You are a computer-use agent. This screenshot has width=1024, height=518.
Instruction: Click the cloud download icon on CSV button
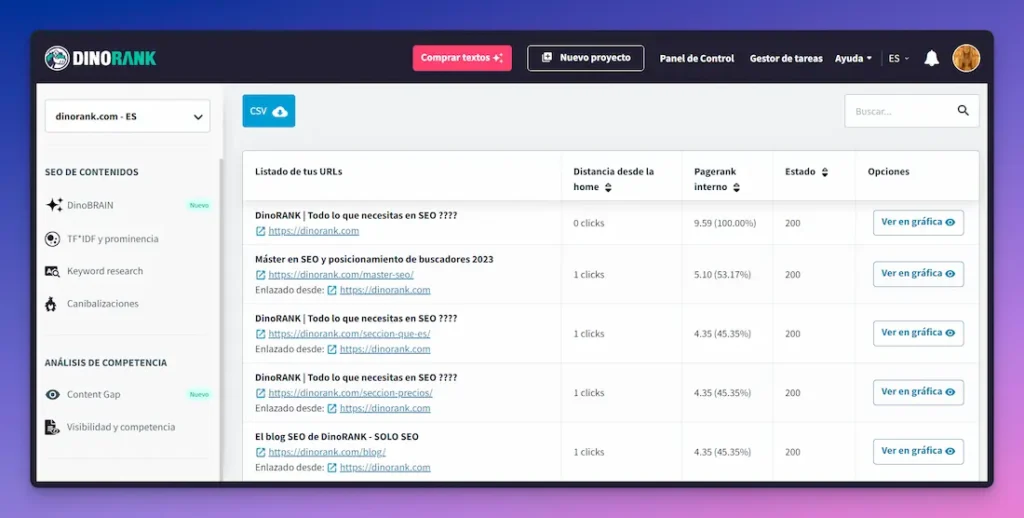point(280,112)
